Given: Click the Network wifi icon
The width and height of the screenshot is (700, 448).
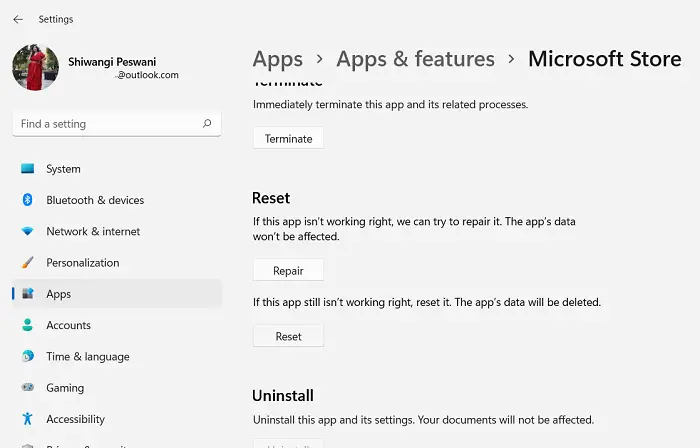Looking at the screenshot, I should pos(27,231).
